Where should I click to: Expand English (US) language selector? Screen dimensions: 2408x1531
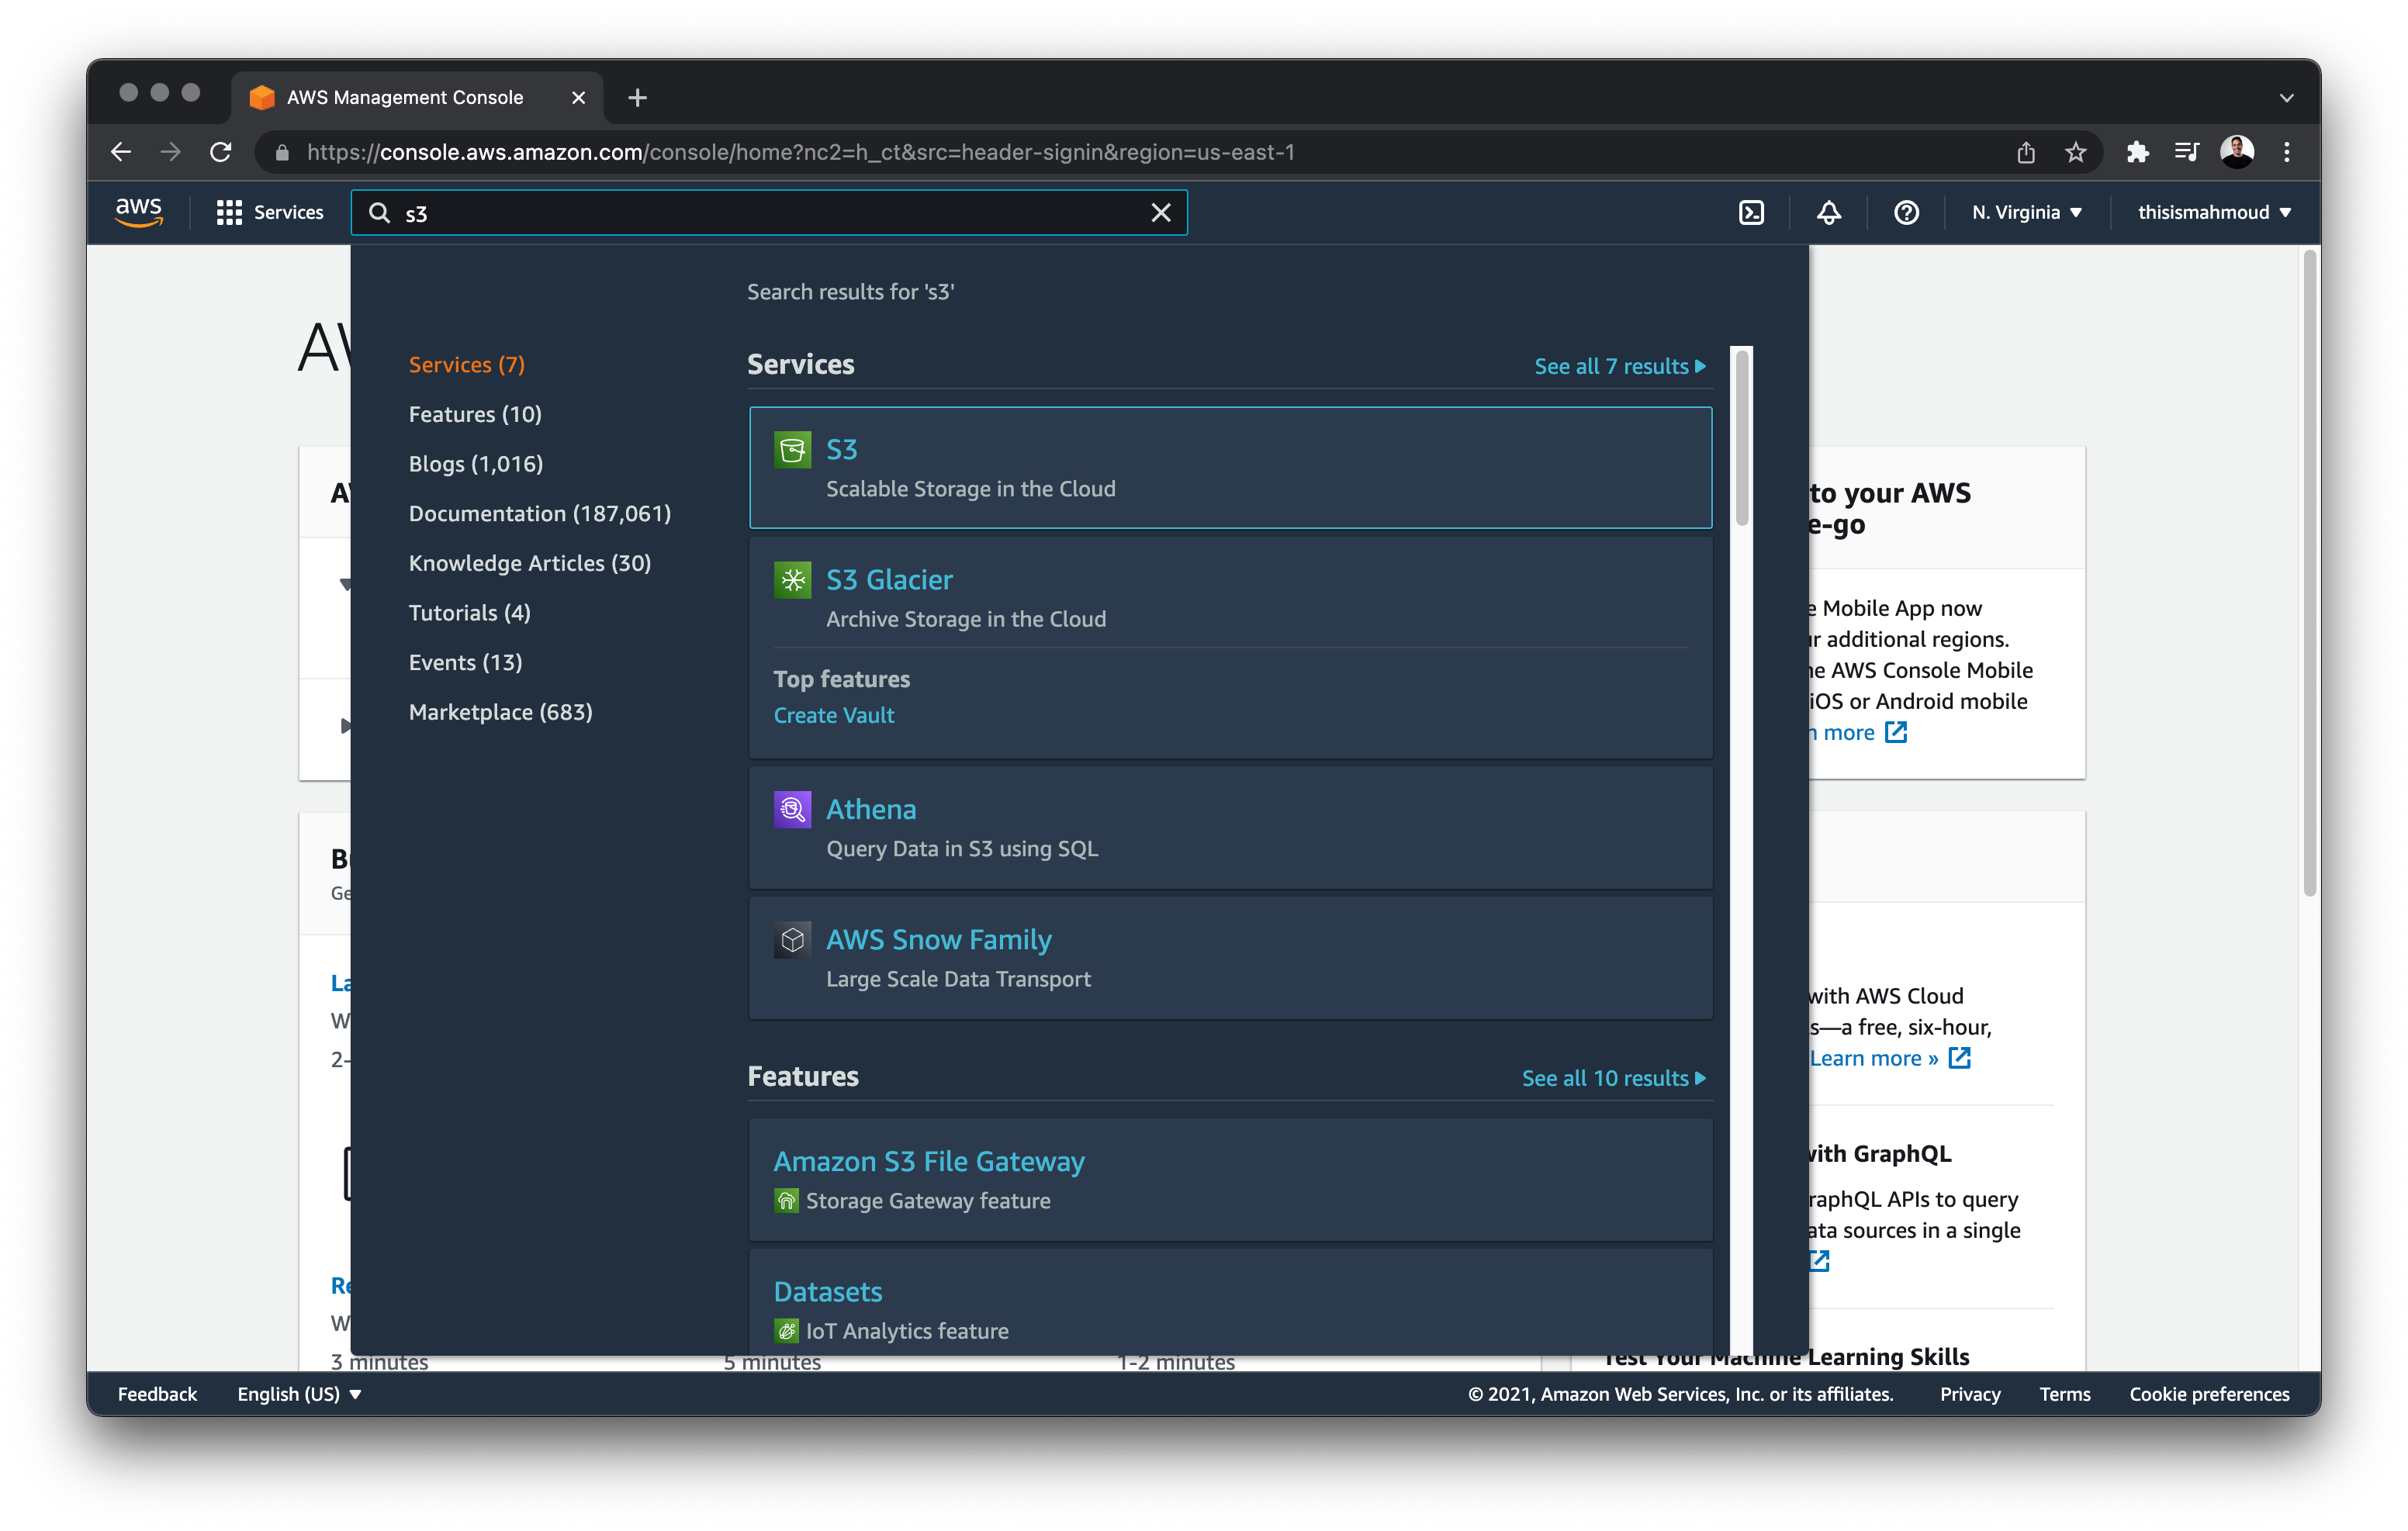click(x=298, y=1394)
